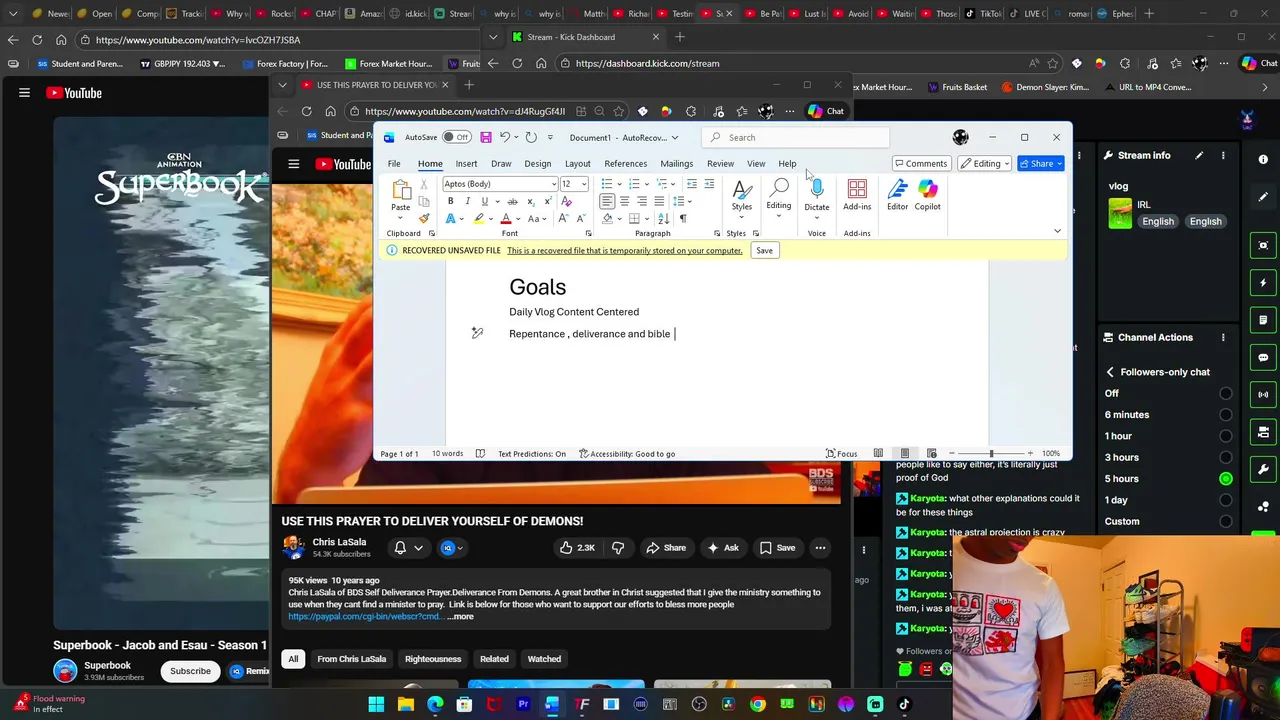
Task: Expand notification bell dropdown for Chris LaSala
Action: coord(409,548)
